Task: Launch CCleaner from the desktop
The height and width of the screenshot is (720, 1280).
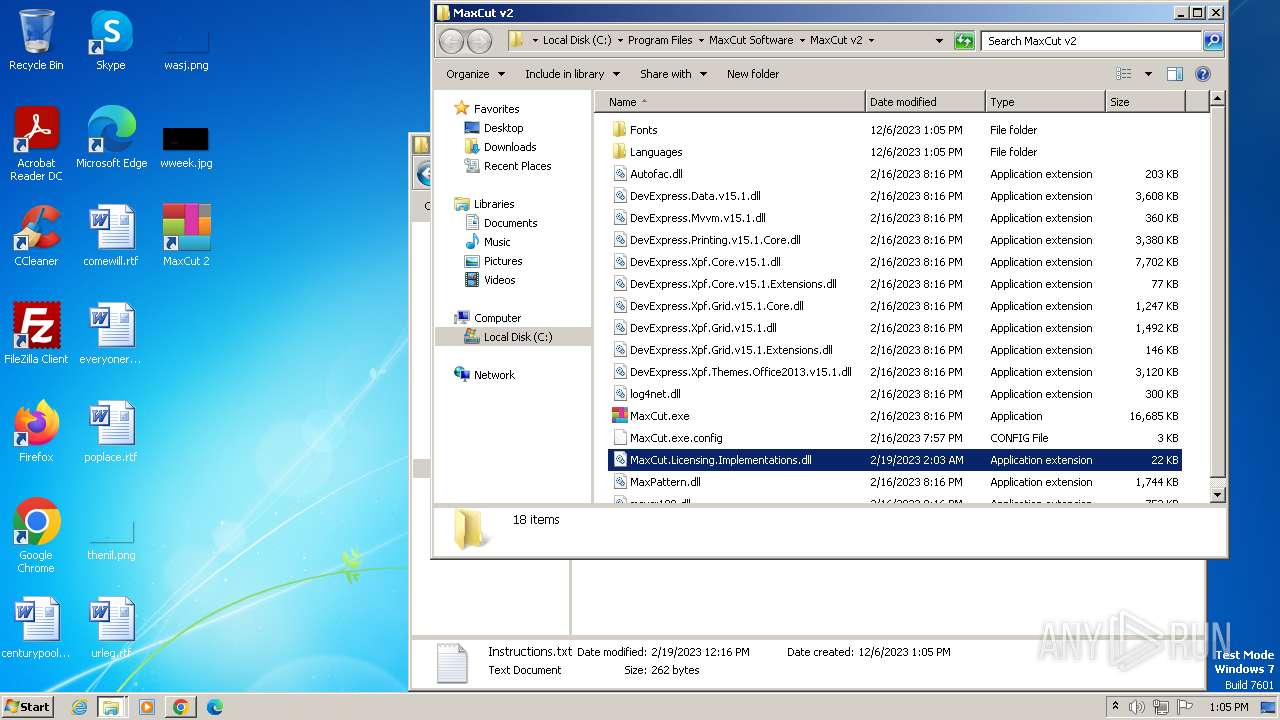Action: (36, 236)
